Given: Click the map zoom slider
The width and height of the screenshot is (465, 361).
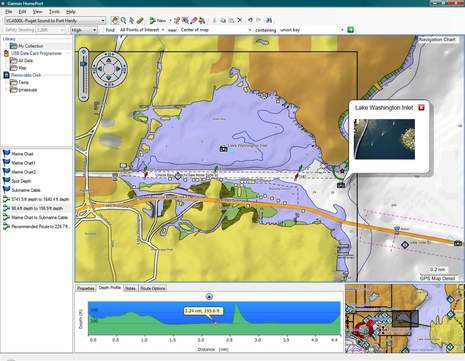Looking at the screenshot, I should (x=83, y=75).
